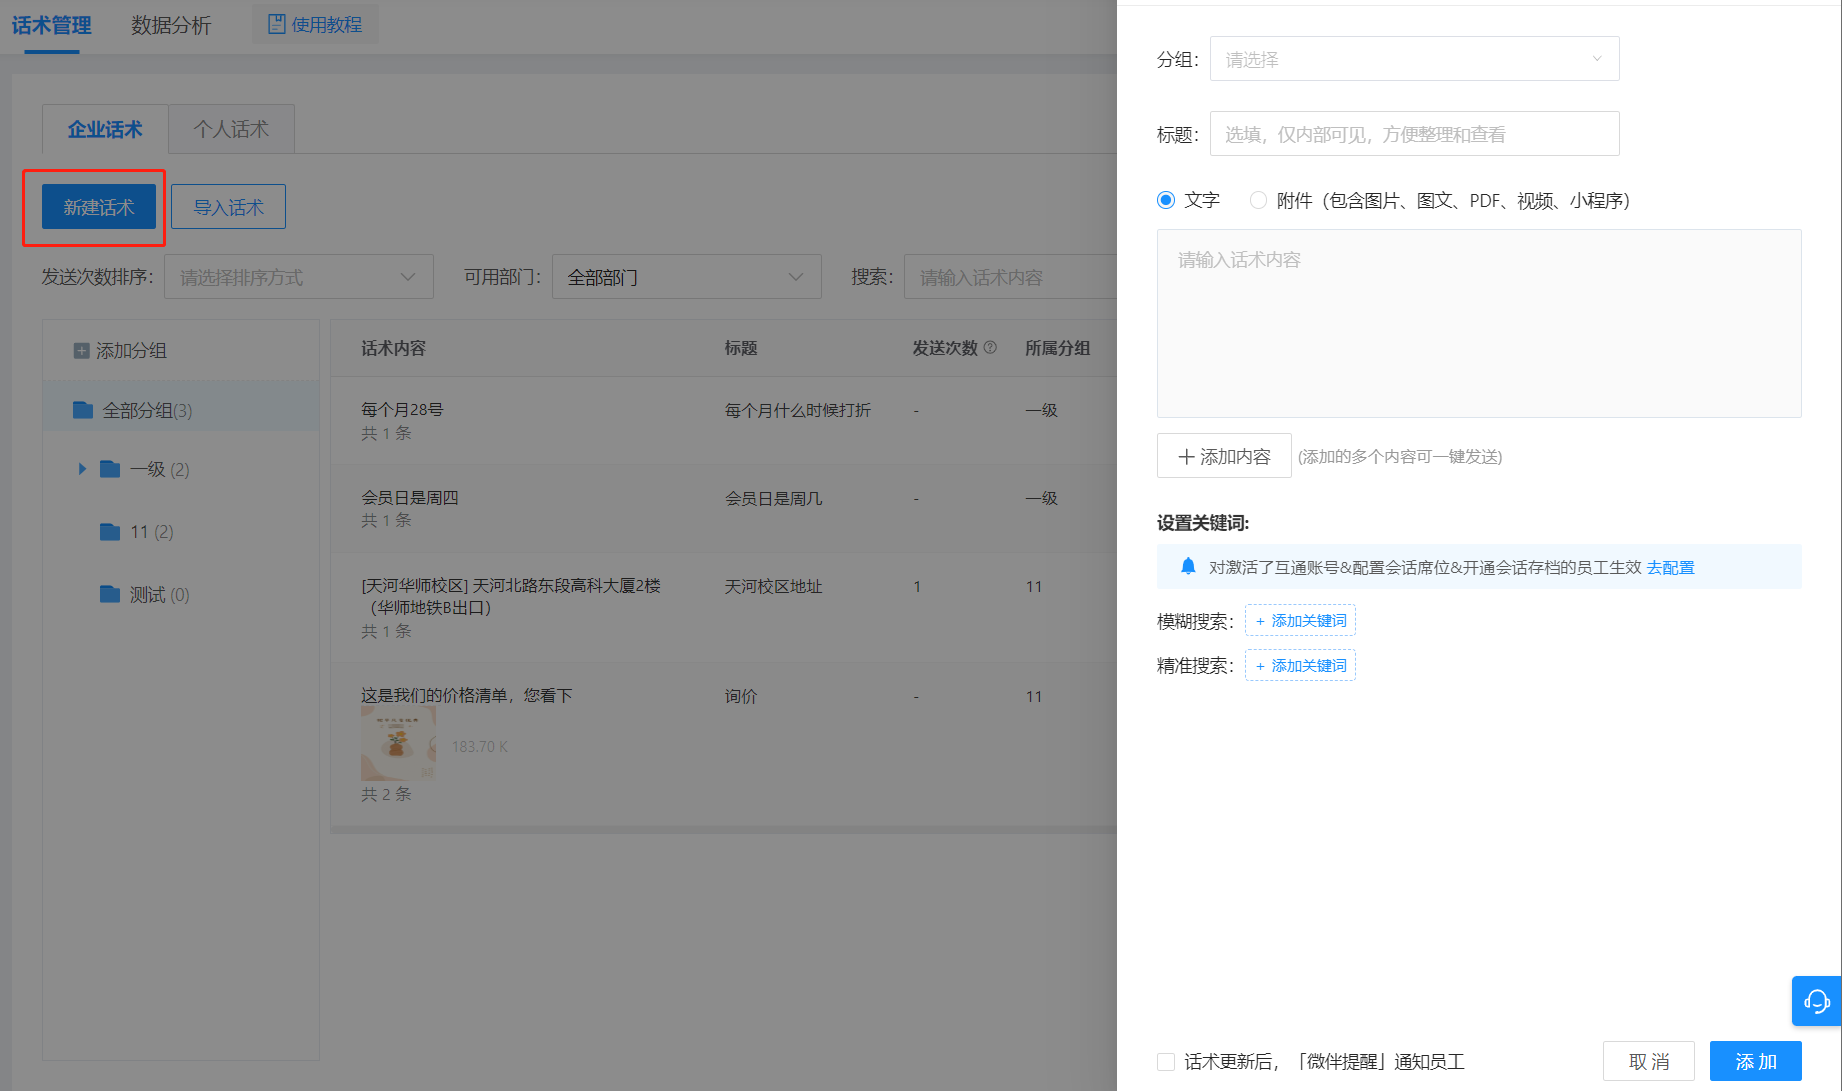The image size is (1842, 1091).
Task: Tick the 微伴提醒 notify employees checkbox
Action: [x=1166, y=1061]
